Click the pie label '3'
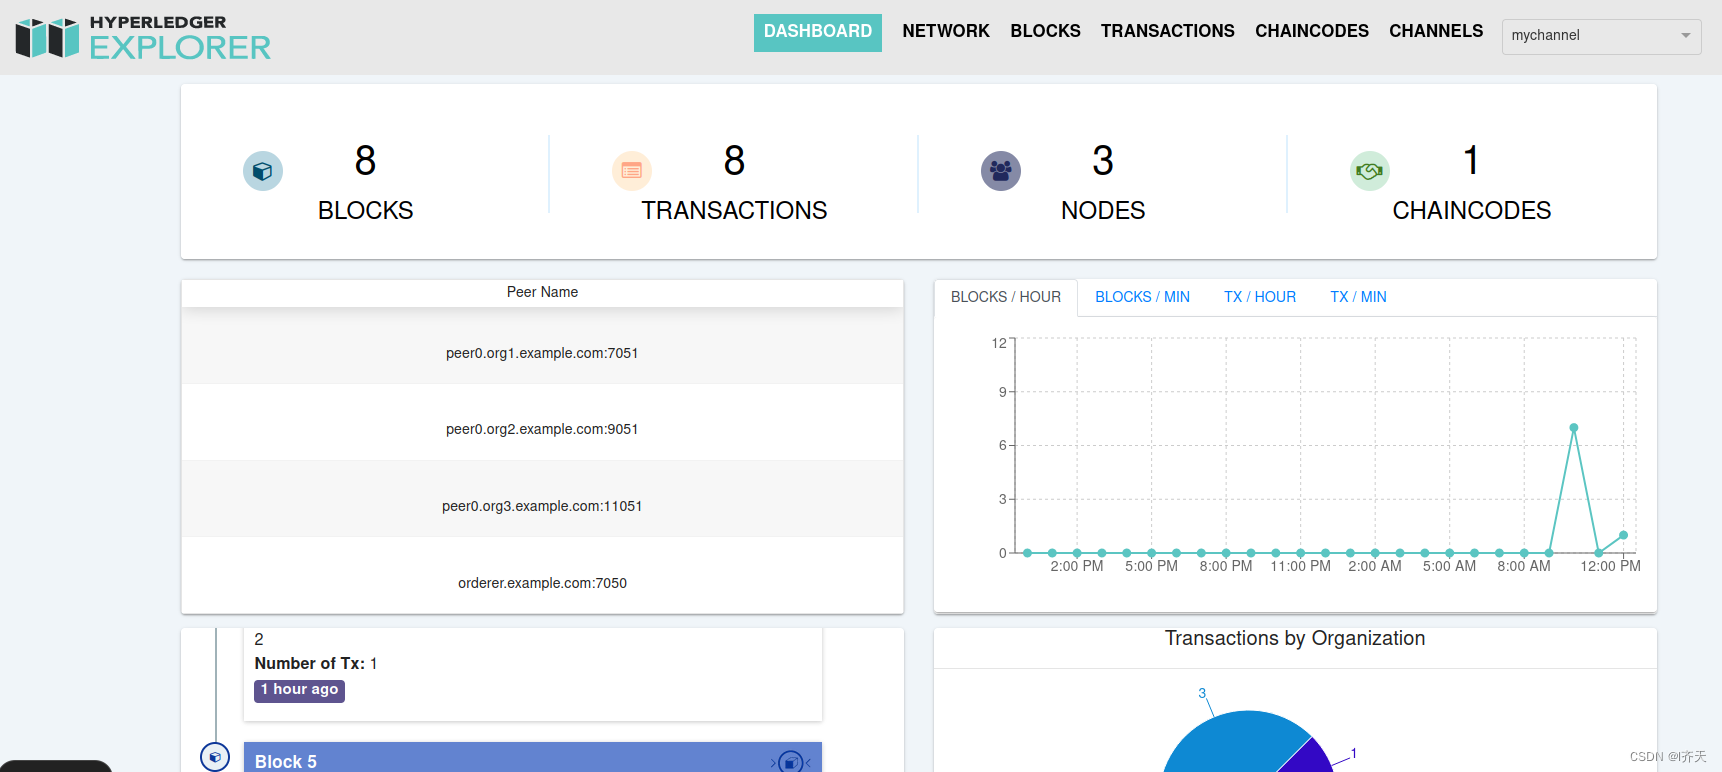This screenshot has height=772, width=1722. [x=1202, y=693]
